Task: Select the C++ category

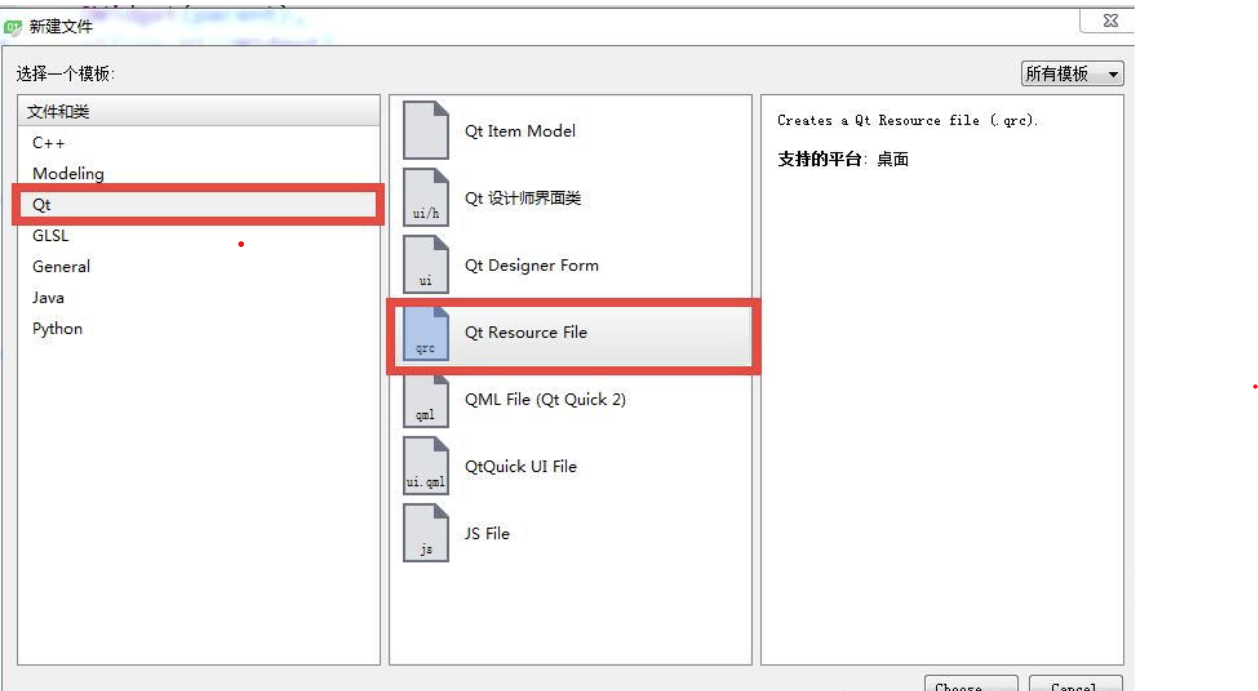Action: click(199, 143)
